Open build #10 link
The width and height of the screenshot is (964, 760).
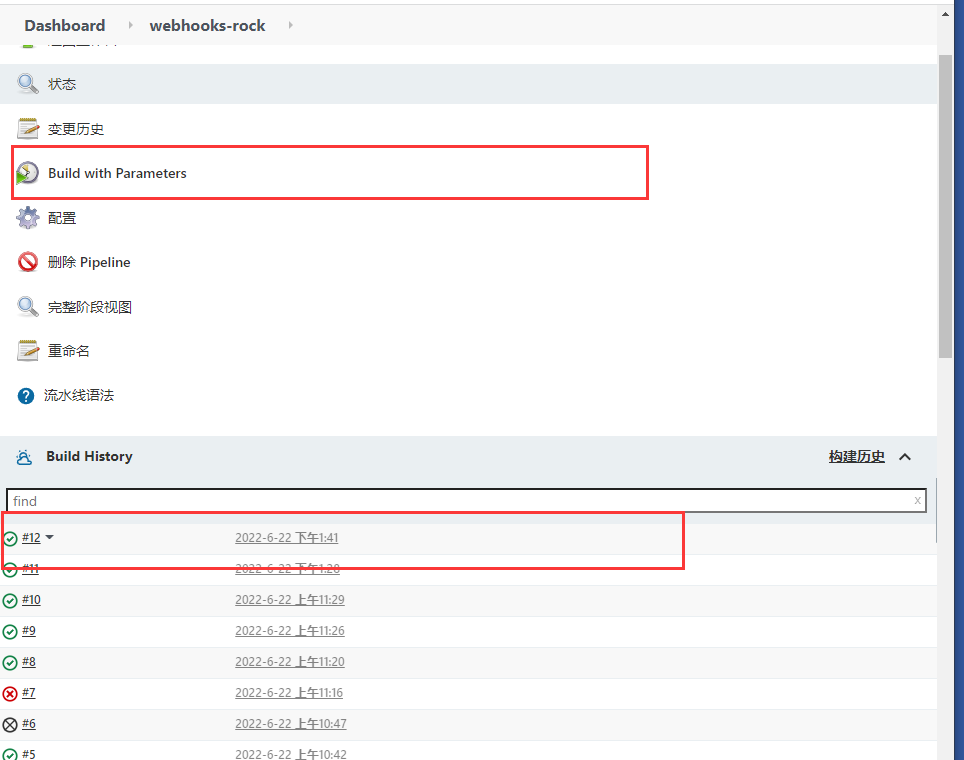coord(31,600)
